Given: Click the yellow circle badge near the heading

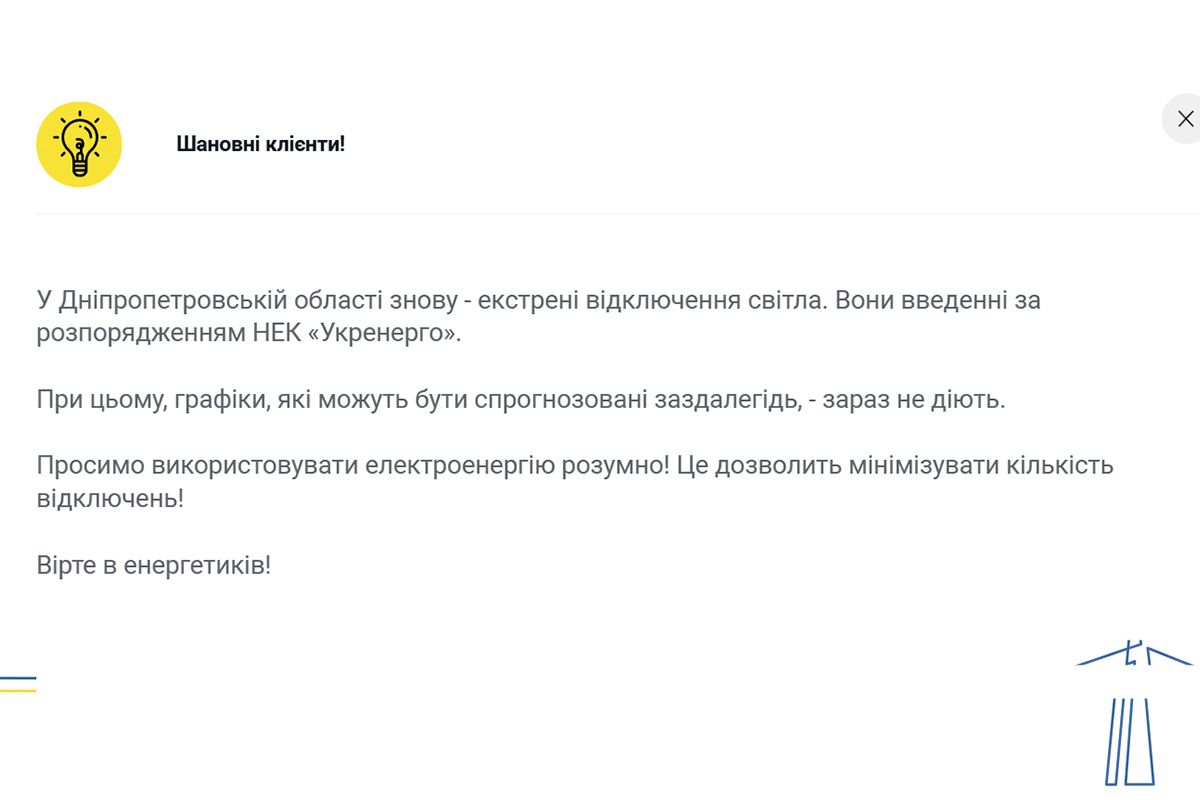Looking at the screenshot, I should click(79, 143).
